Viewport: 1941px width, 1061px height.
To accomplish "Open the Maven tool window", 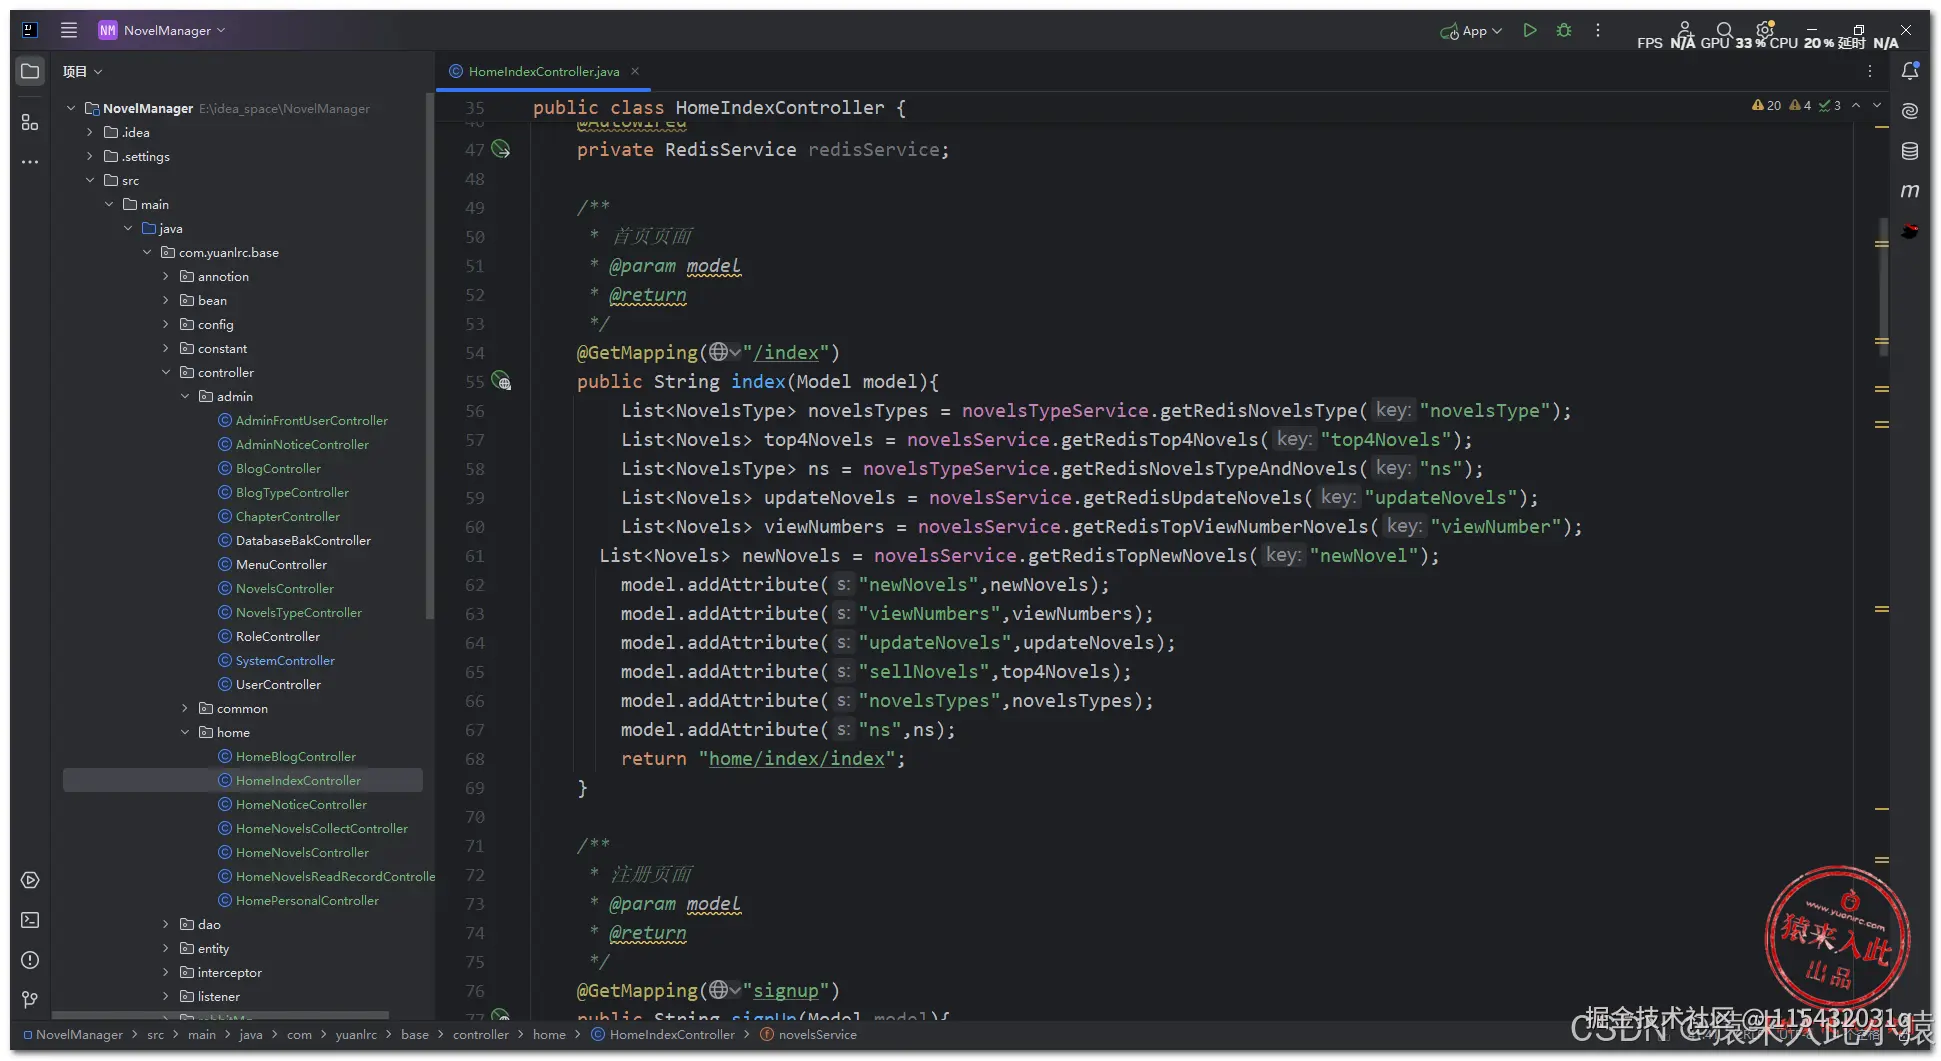I will pyautogui.click(x=1910, y=190).
